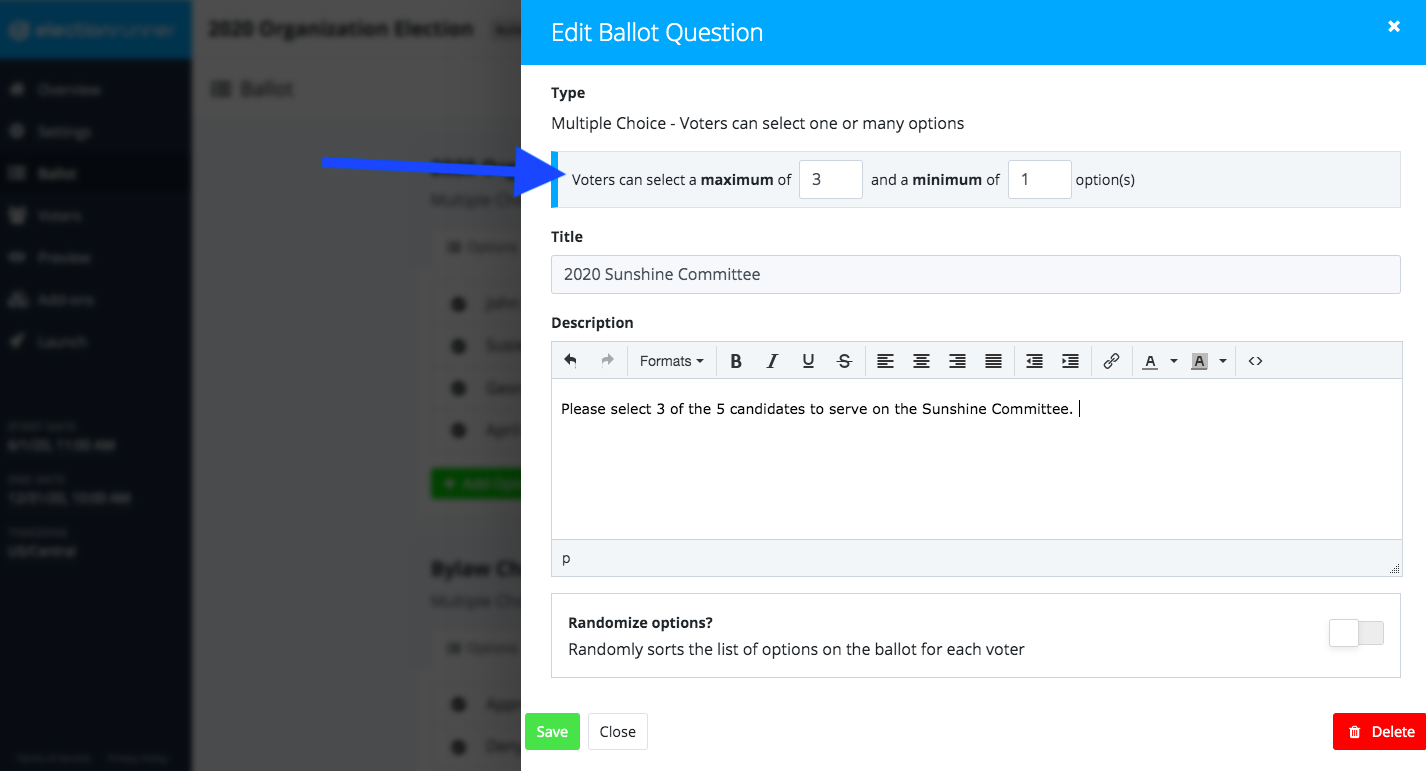Apply italic formatting to description text
The image size is (1426, 771).
[772, 361]
